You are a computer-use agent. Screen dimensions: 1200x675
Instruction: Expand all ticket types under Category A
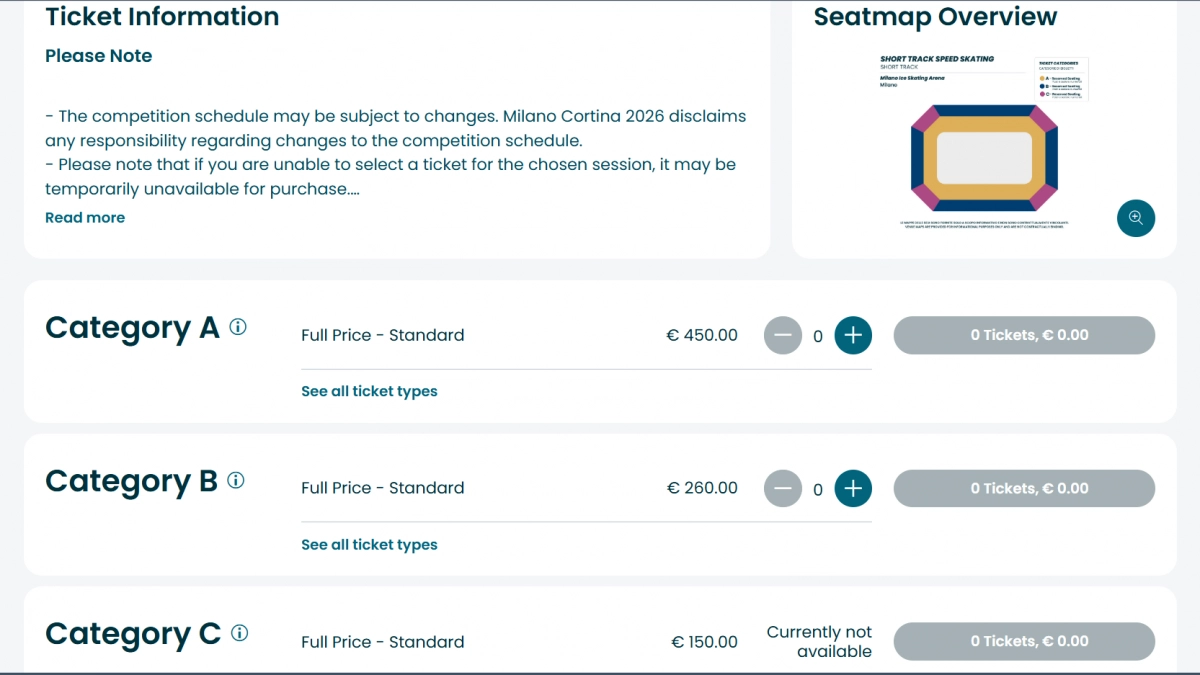369,391
